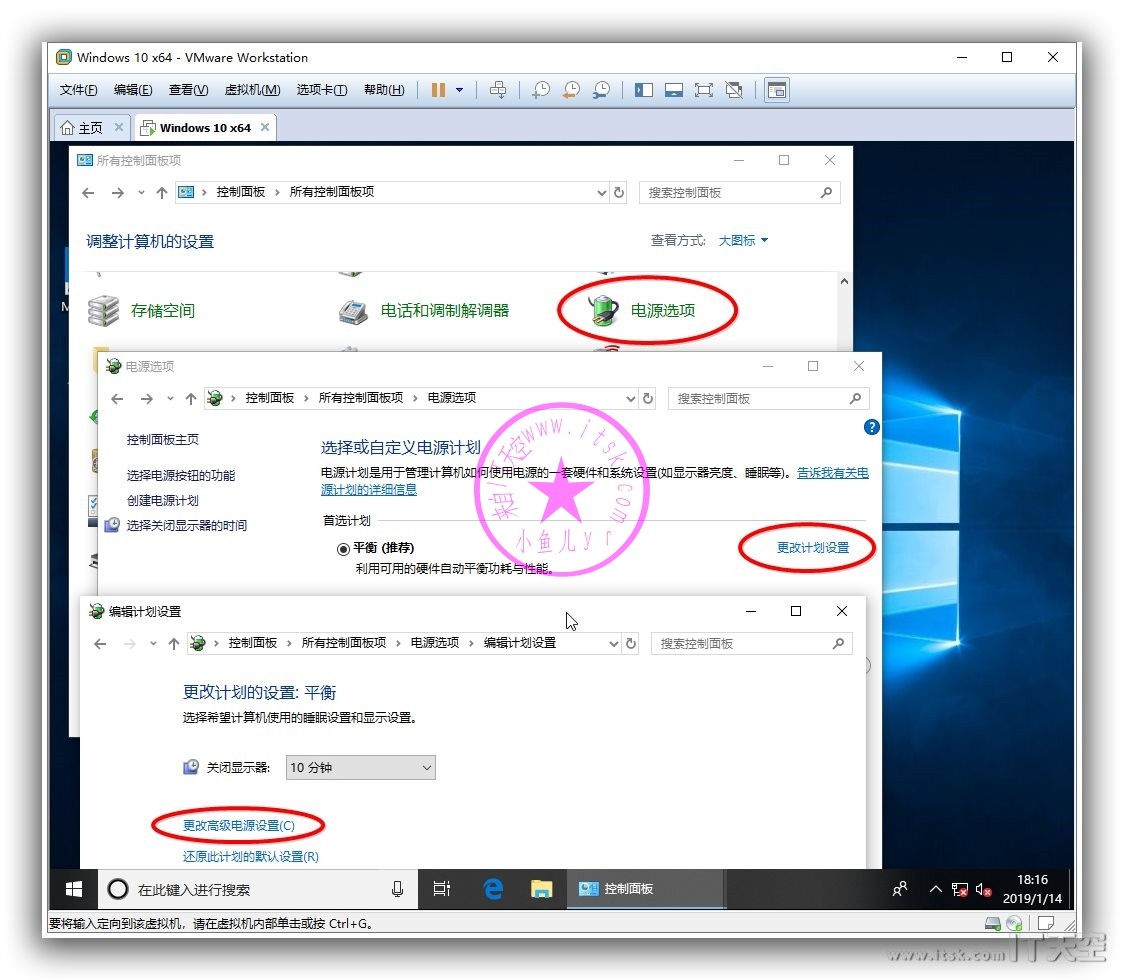Expand the address bar dropdown in 所有控制面板项 window
Image resolution: width=1124 pixels, height=980 pixels.
coord(602,192)
